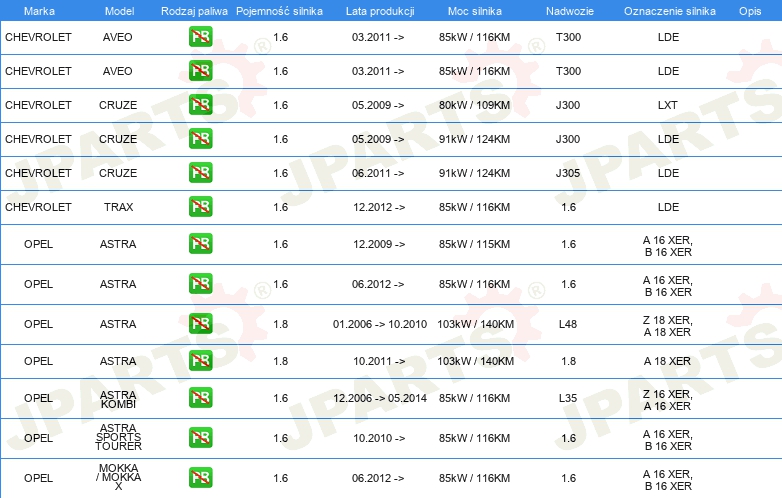782x498 pixels.
Task: Click CHEVROLET in the TRAX row
Action: click(x=38, y=207)
